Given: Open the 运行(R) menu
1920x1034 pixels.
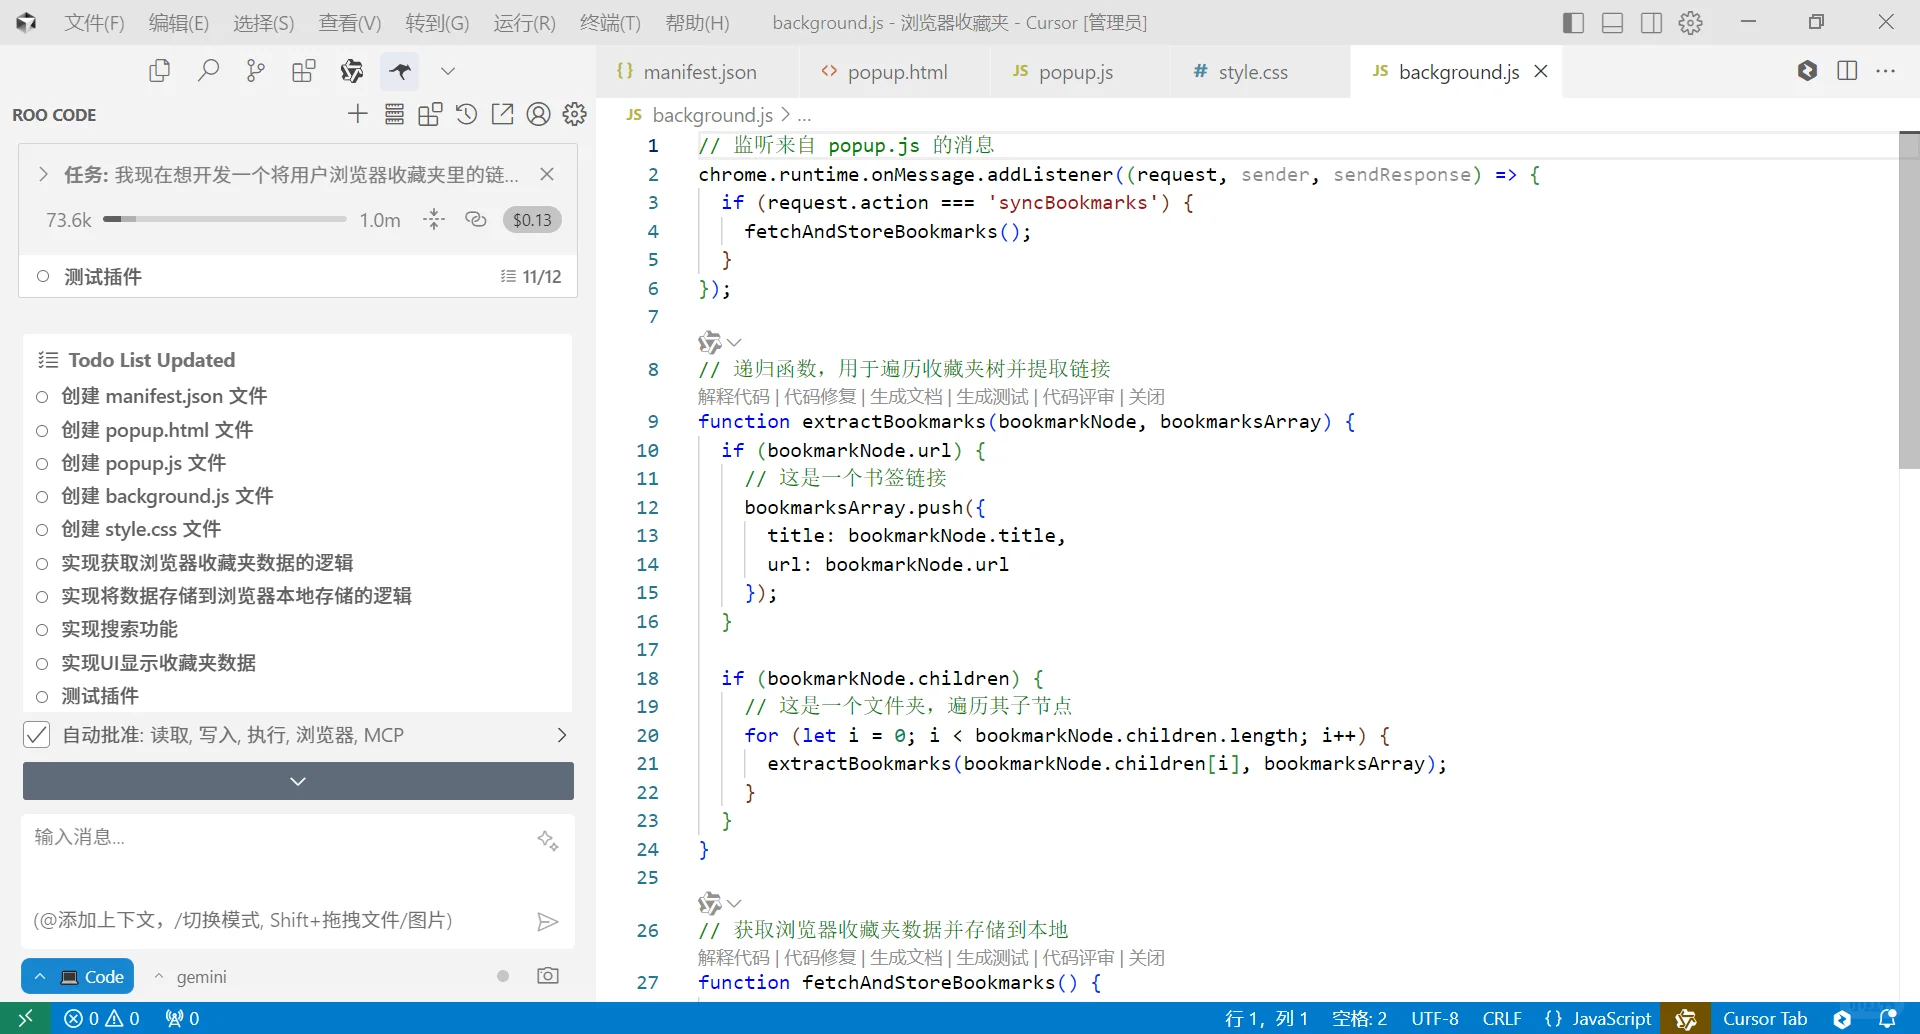Looking at the screenshot, I should tap(523, 22).
